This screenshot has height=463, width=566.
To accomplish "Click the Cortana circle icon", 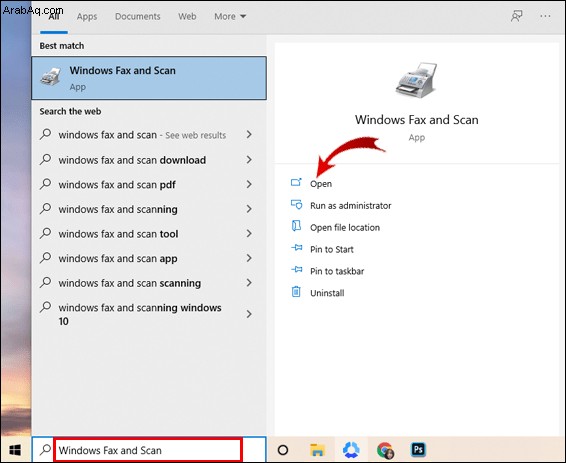I will (283, 450).
